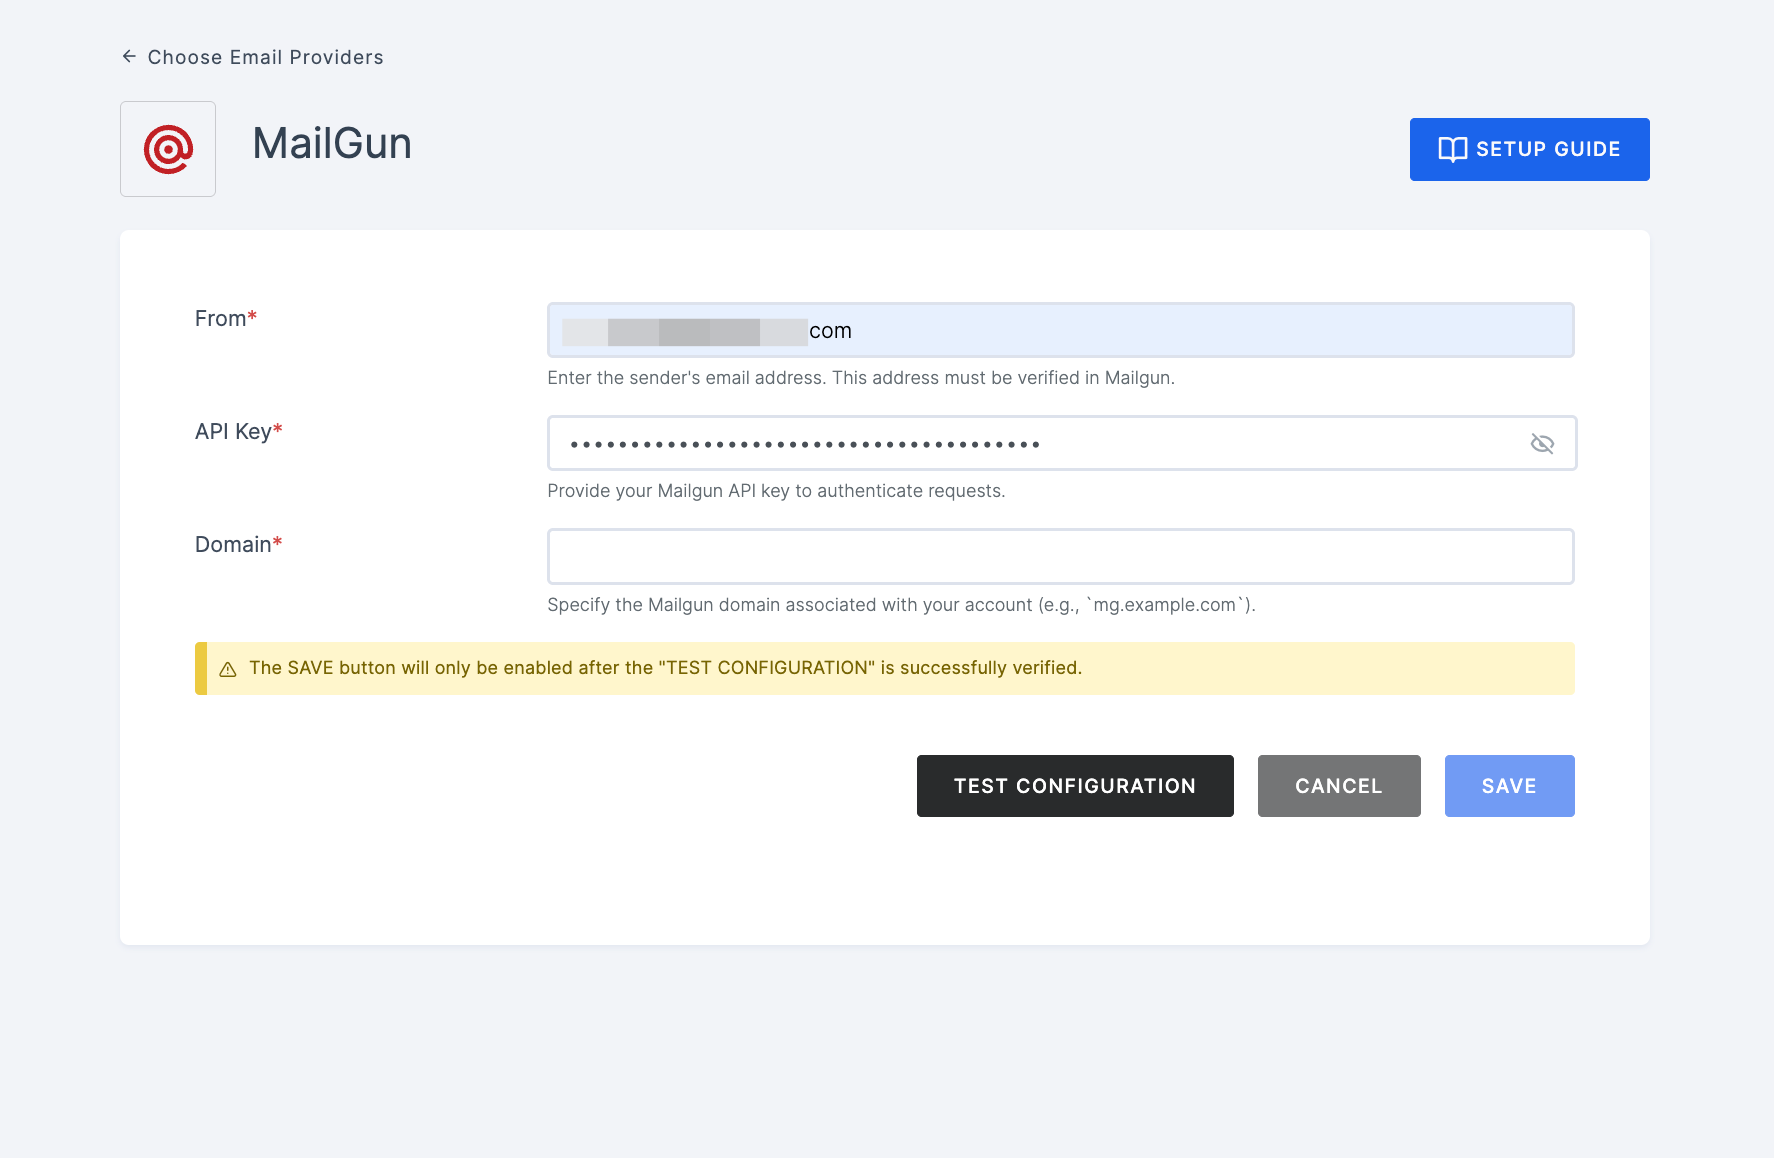Cancel the MailGun setup

pos(1338,786)
